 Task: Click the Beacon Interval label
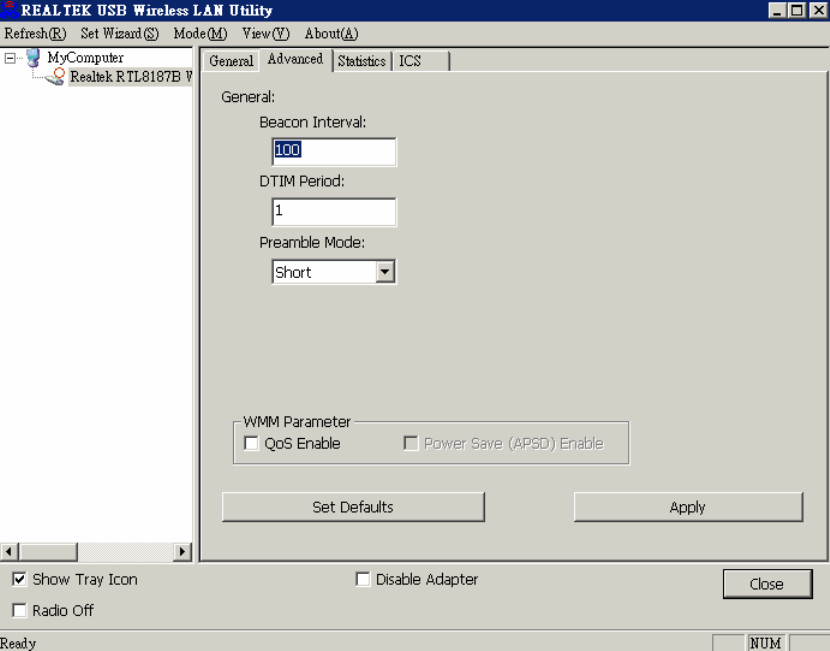(x=312, y=122)
